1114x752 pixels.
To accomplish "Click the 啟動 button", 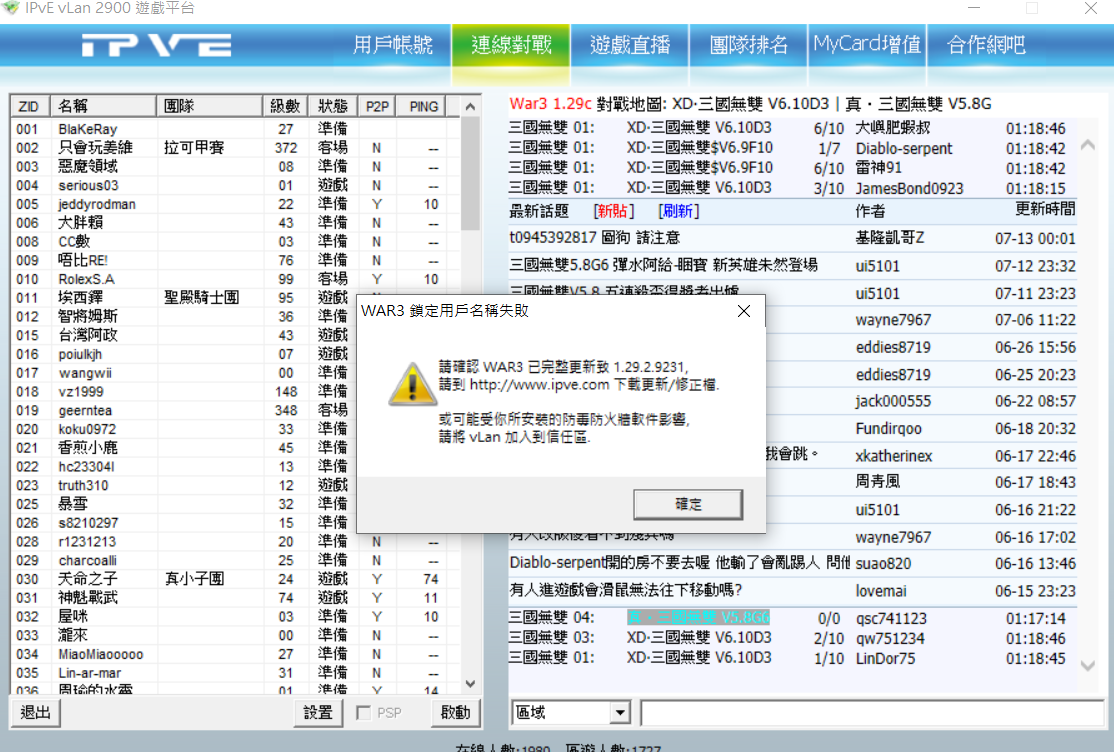I will (x=455, y=712).
